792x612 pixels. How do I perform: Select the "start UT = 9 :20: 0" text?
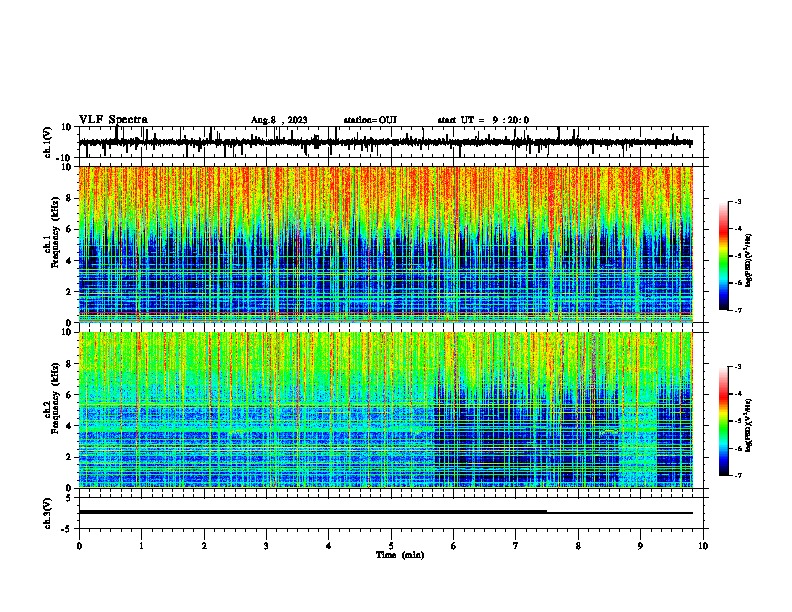click(x=483, y=120)
